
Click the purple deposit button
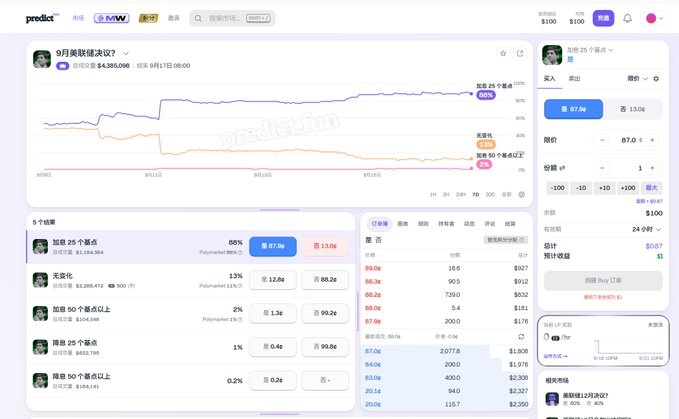coord(603,18)
